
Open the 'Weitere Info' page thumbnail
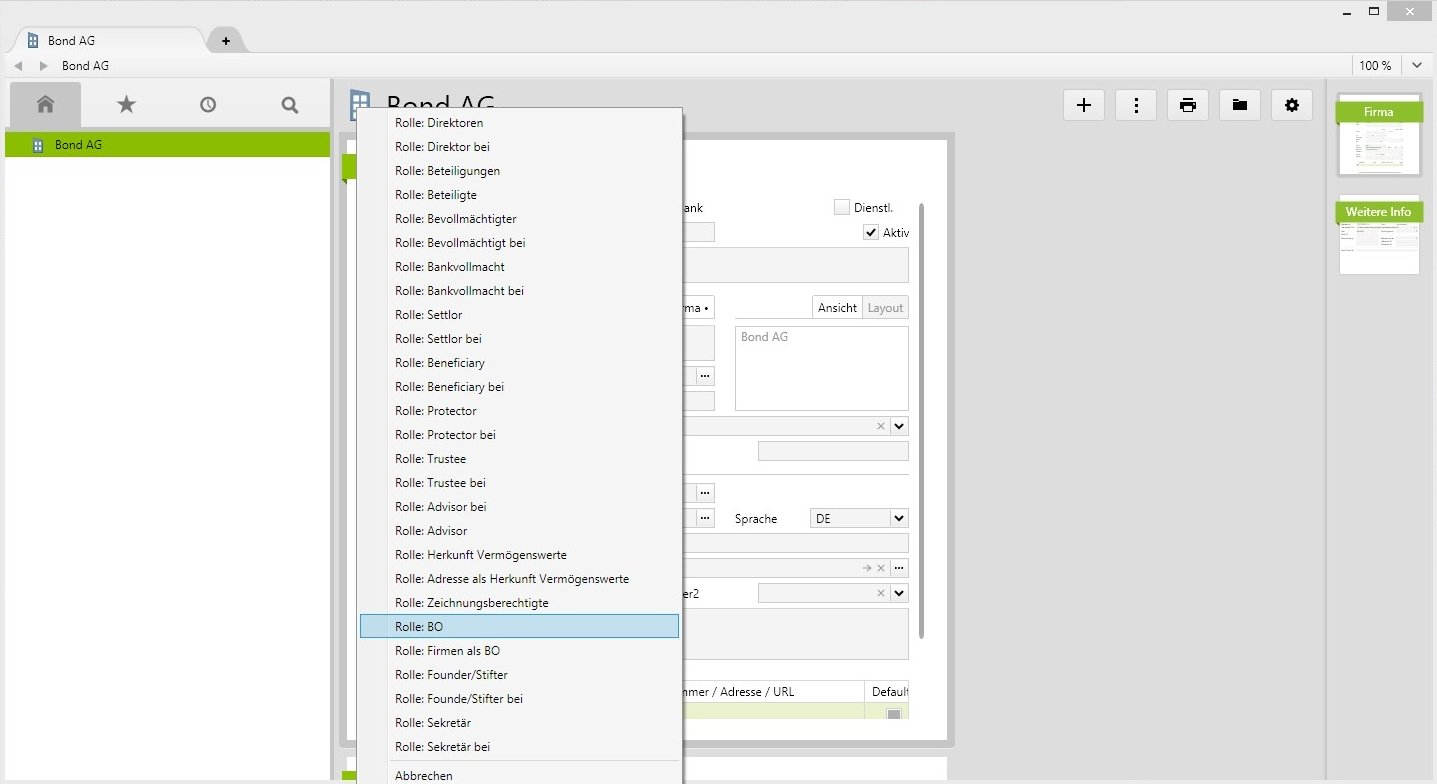click(1379, 237)
